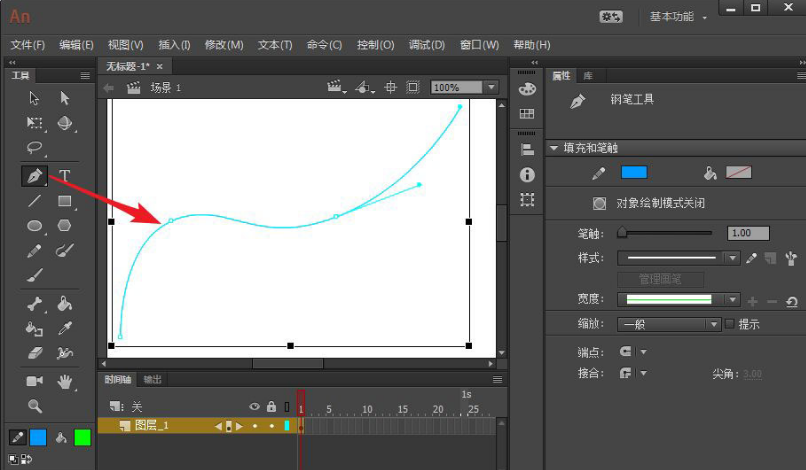Select the Pencil tool
The image size is (806, 470).
pos(34,251)
